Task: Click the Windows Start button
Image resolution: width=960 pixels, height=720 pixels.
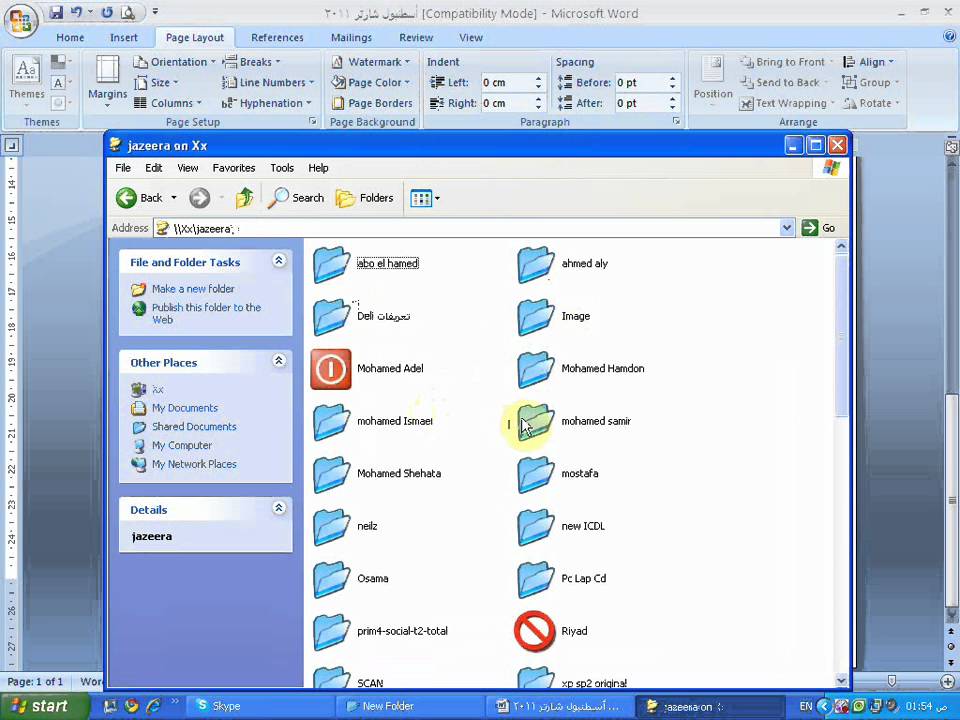Action: tap(44, 706)
